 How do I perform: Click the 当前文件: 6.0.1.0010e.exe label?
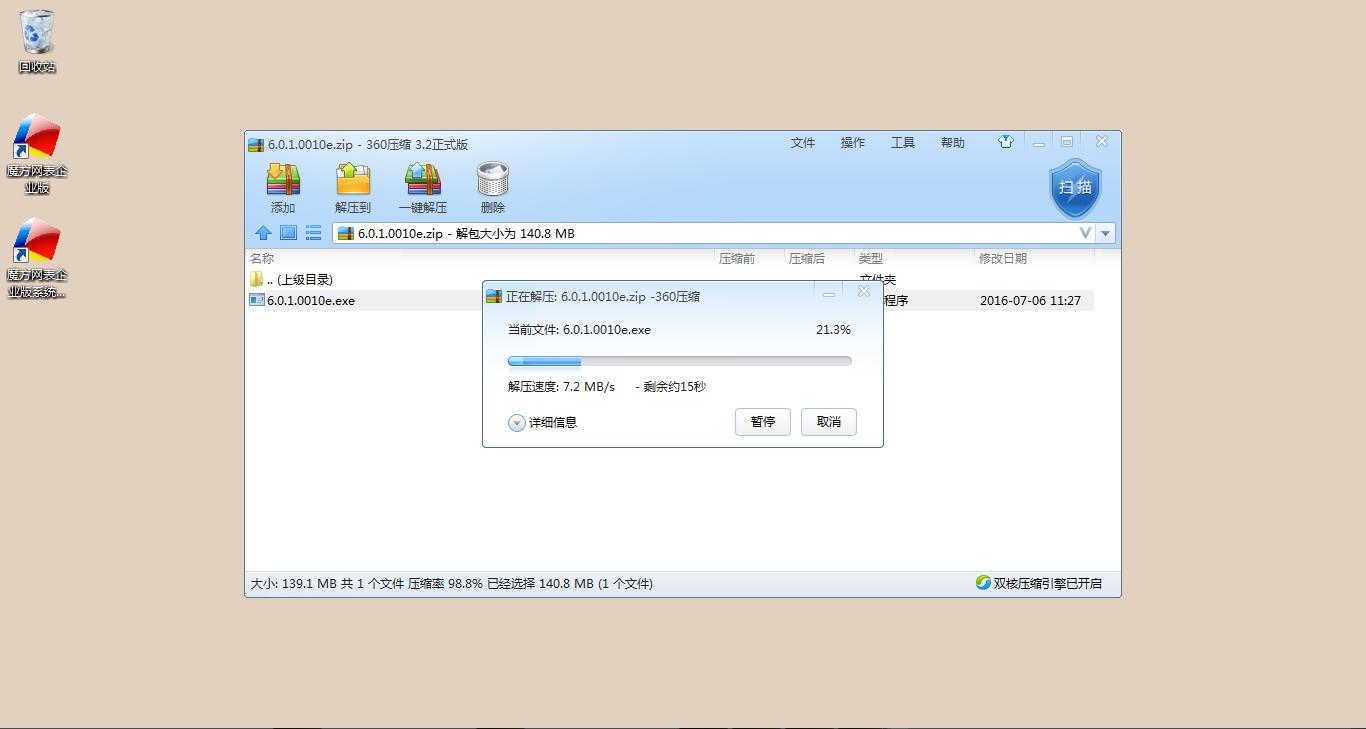tap(579, 330)
